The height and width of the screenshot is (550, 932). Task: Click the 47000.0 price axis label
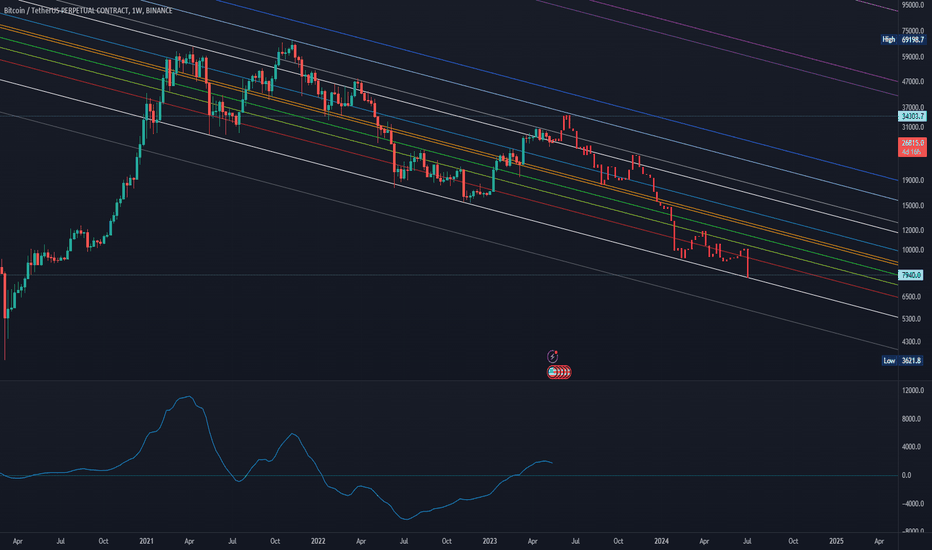[912, 81]
